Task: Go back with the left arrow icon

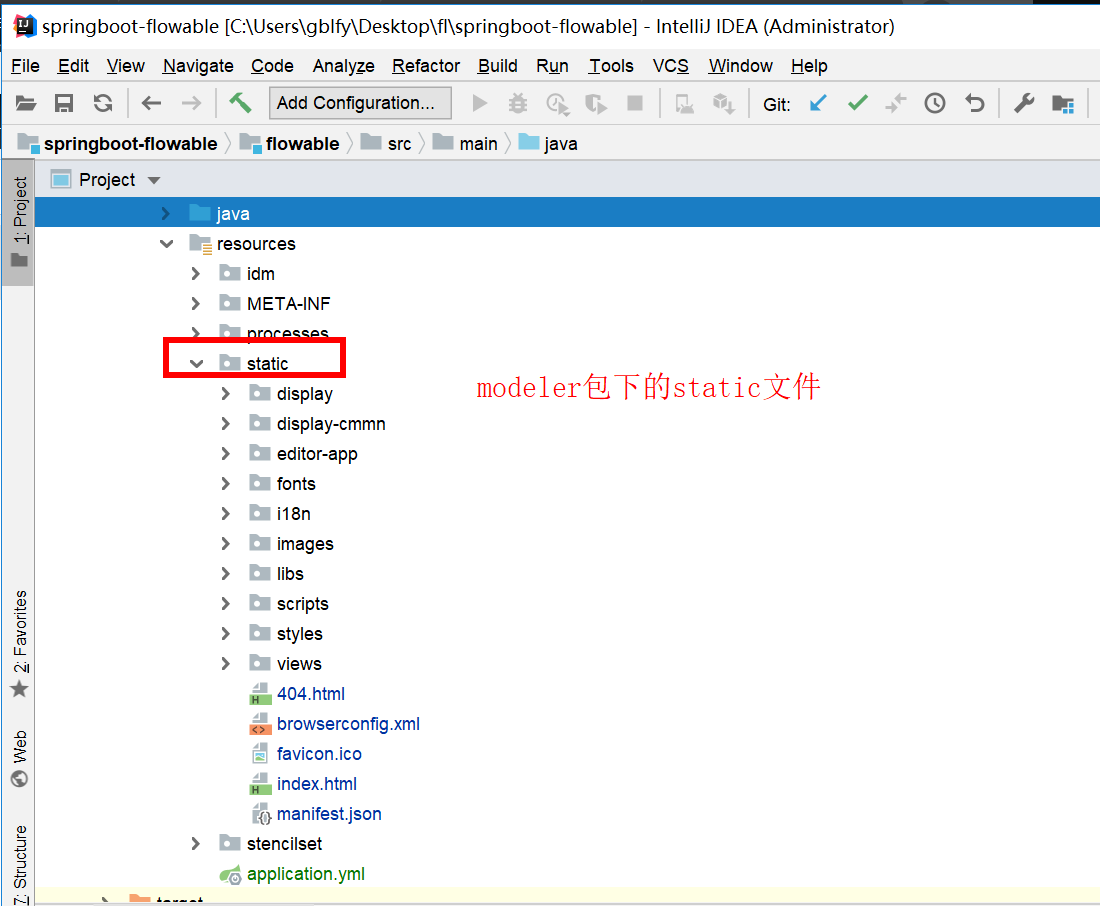Action: 151,104
